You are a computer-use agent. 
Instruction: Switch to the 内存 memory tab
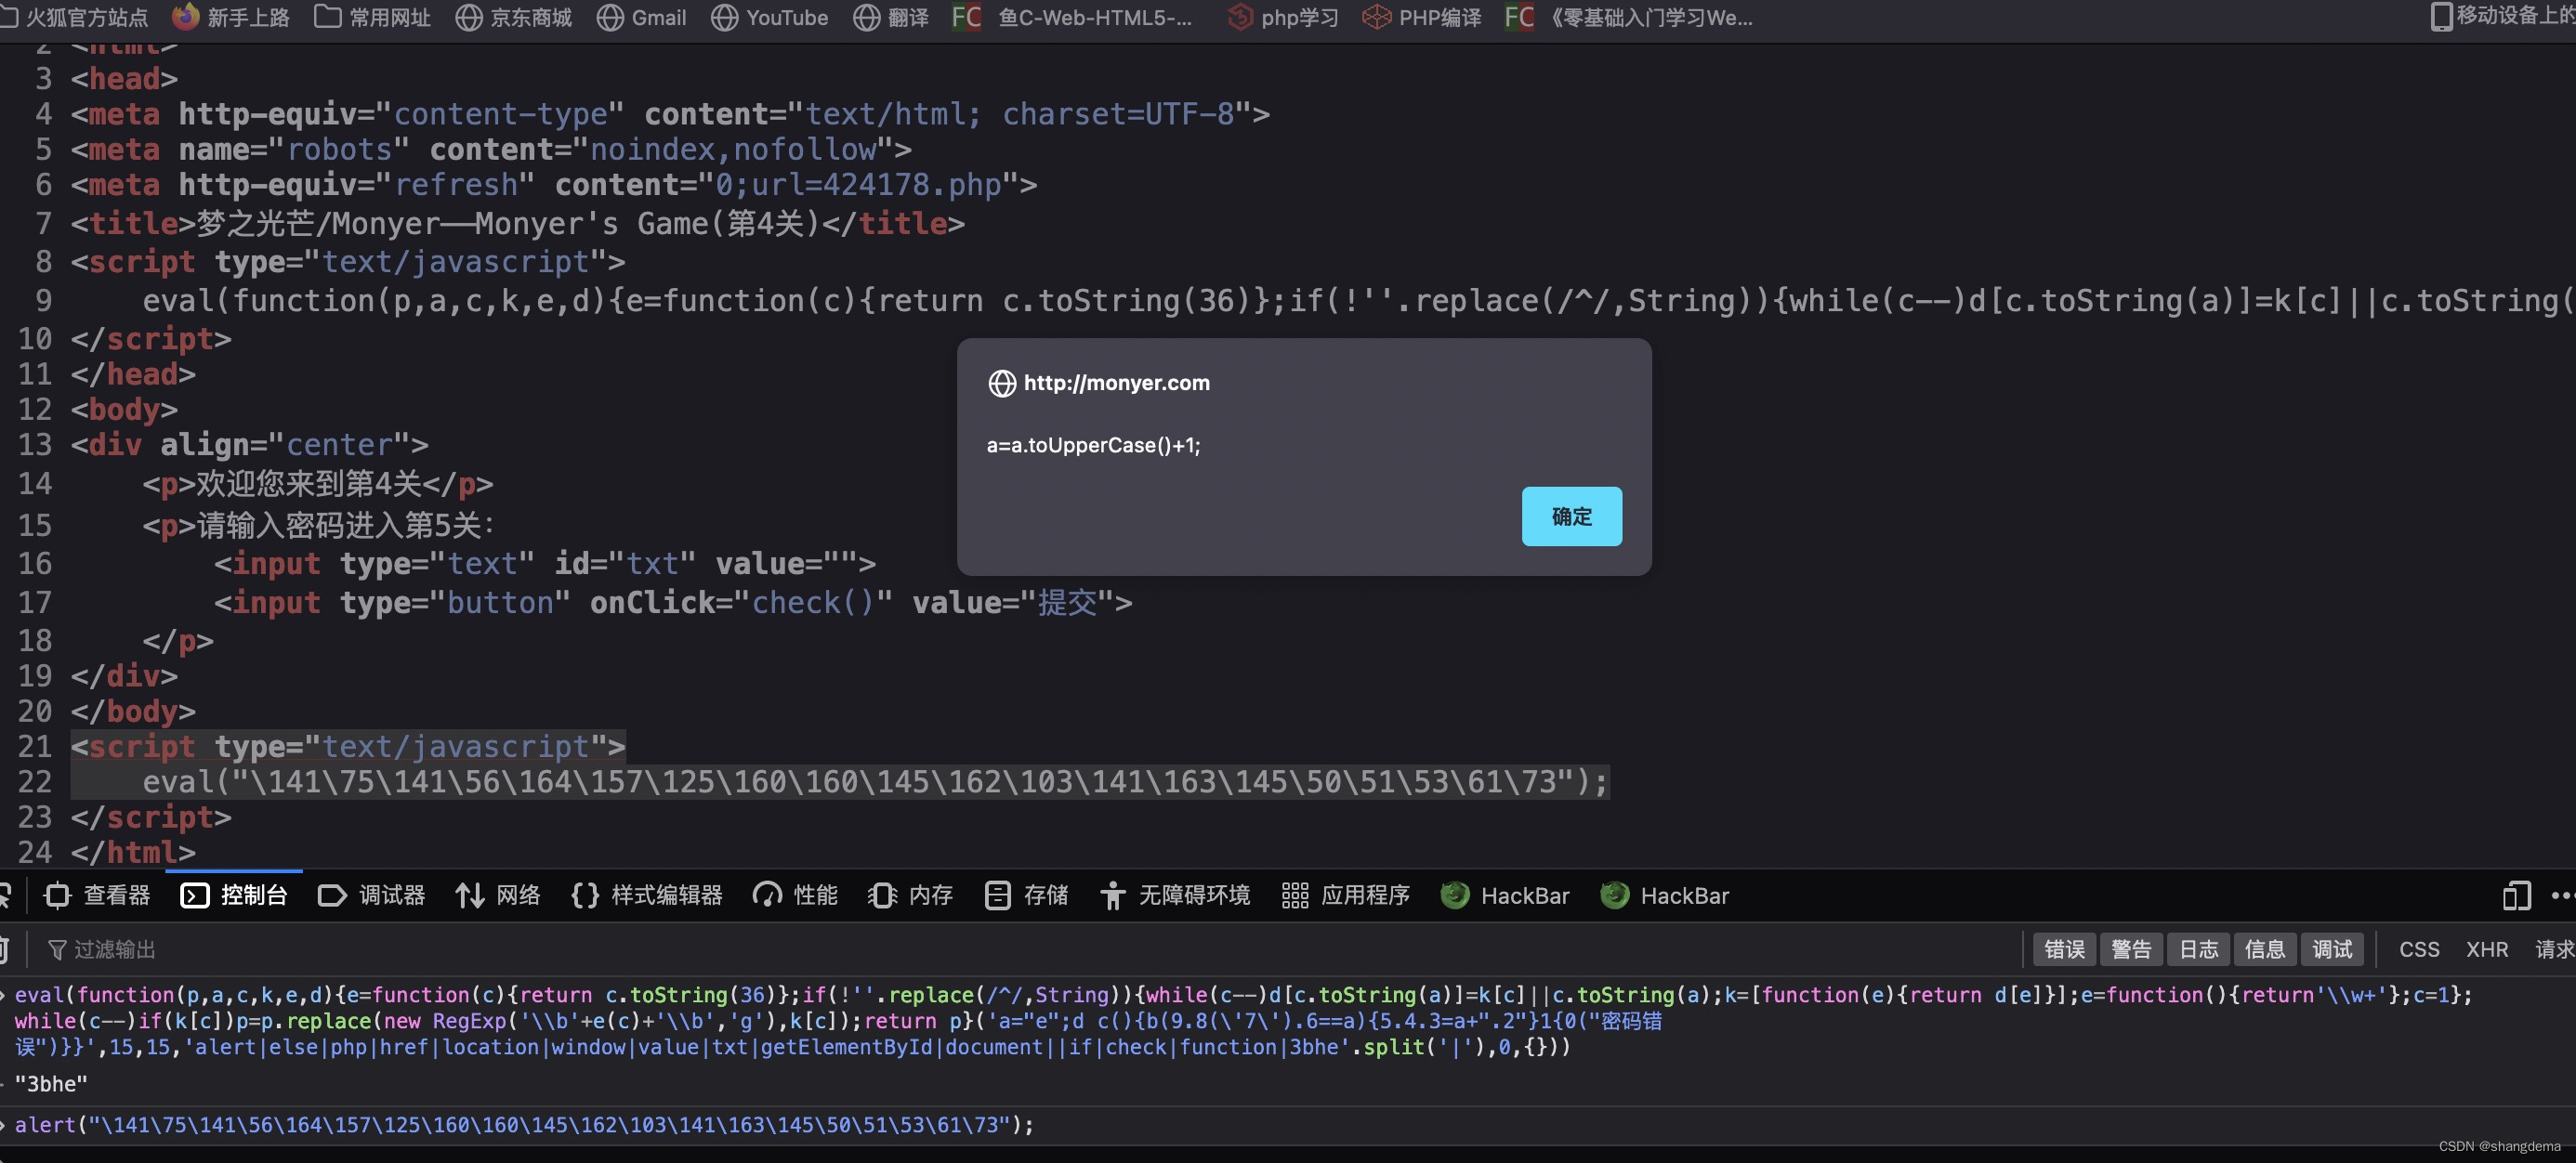pyautogui.click(x=911, y=895)
